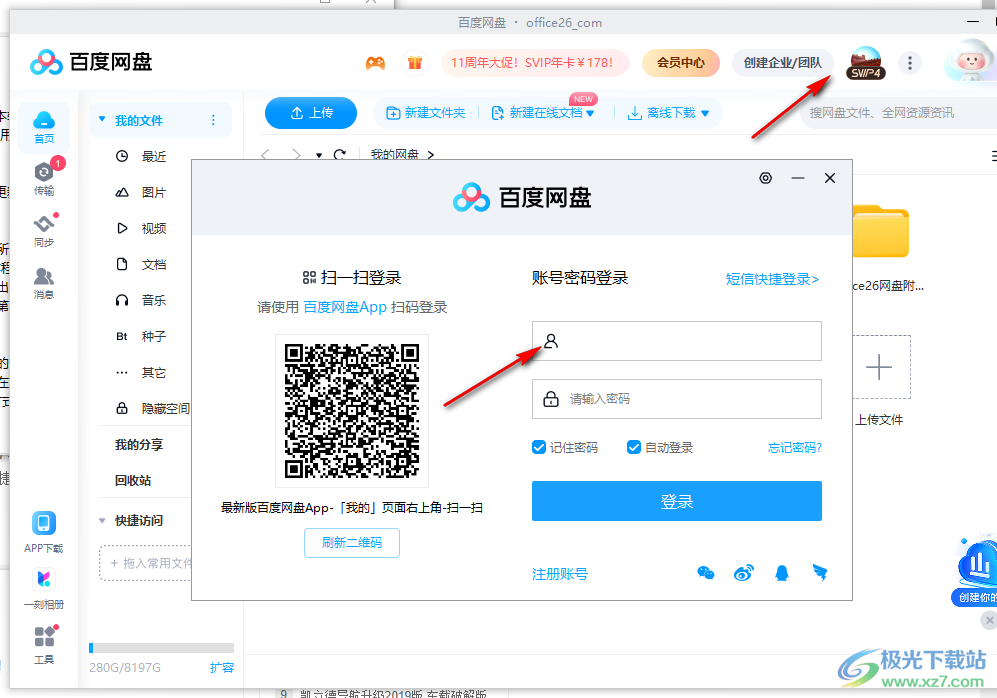The image size is (997, 698).
Task: Open the three-dot more menu in header
Action: [910, 63]
